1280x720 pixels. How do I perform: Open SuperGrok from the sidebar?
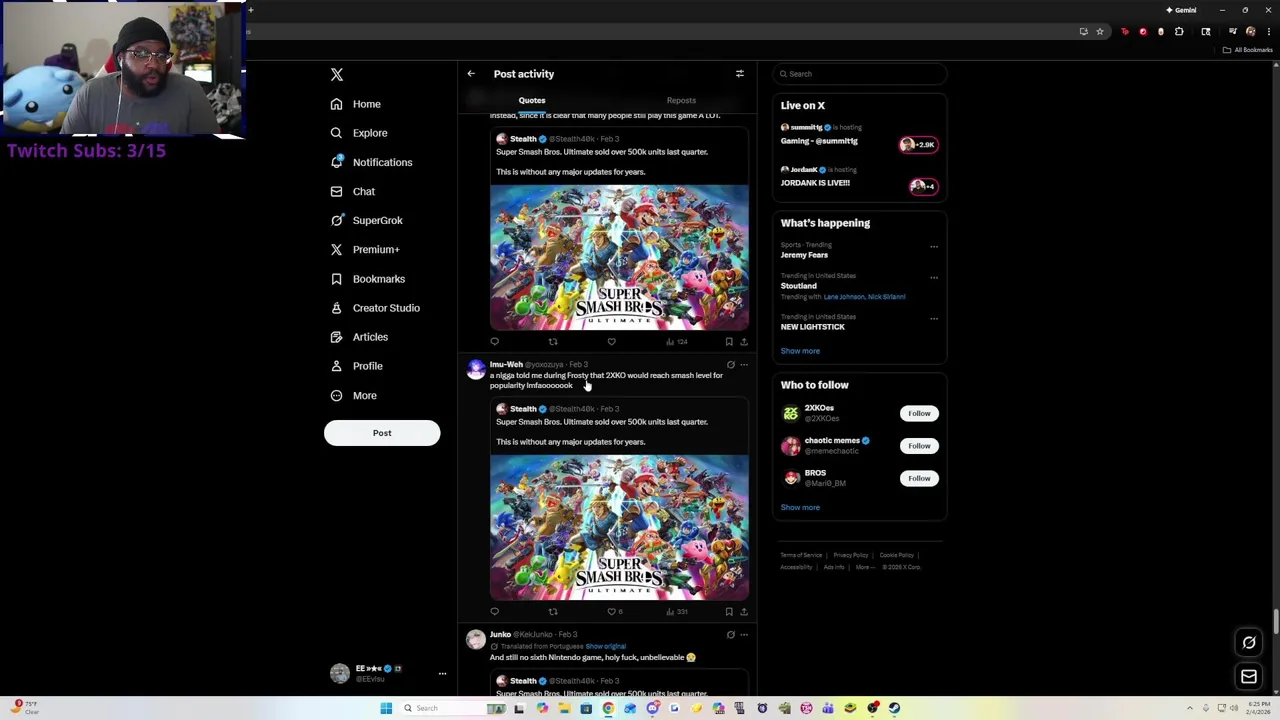tap(366, 220)
